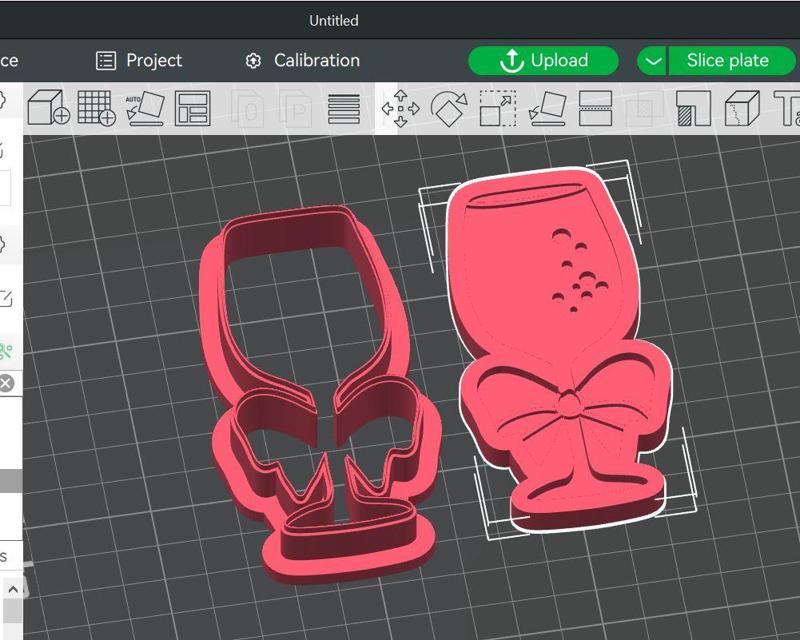Arrange all objects on the plate
The image size is (800, 640).
click(192, 108)
